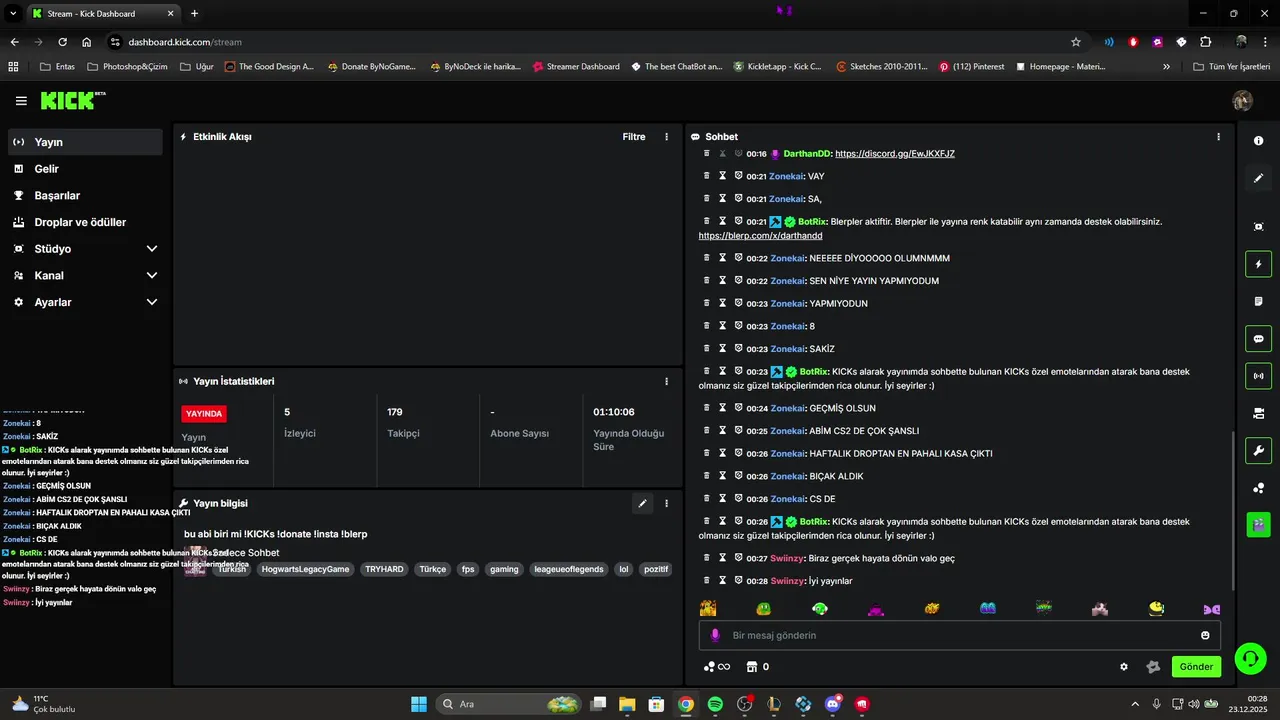This screenshot has height=720, width=1280.
Task: Toggle the broadcast statistics panel icon
Action: coord(1258,376)
